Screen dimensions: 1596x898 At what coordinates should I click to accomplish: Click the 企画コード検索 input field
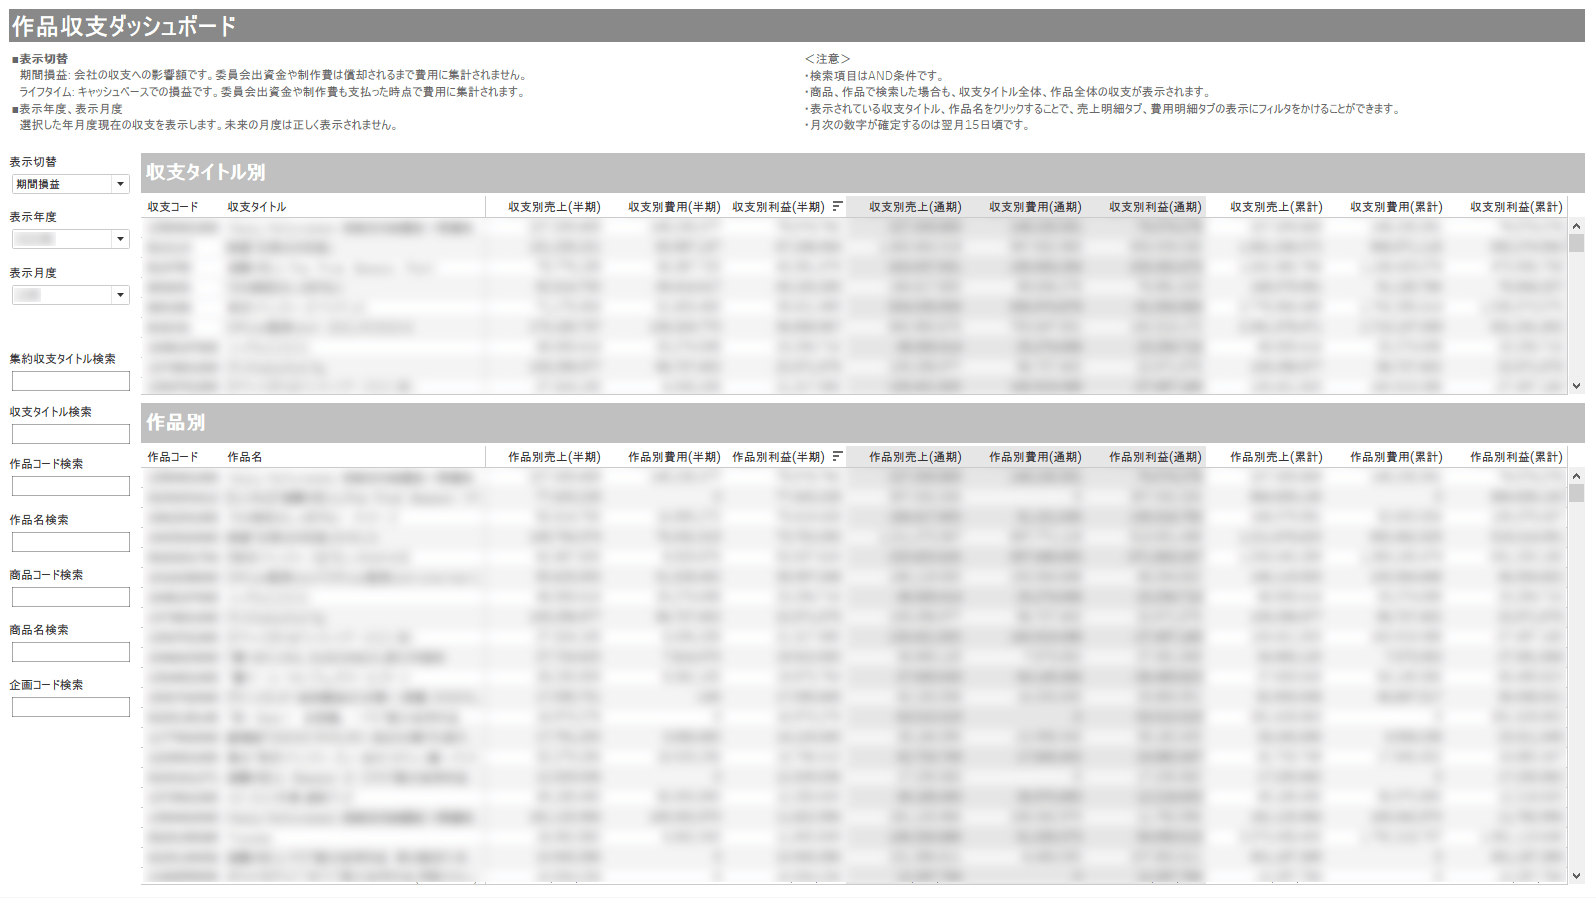pos(71,707)
